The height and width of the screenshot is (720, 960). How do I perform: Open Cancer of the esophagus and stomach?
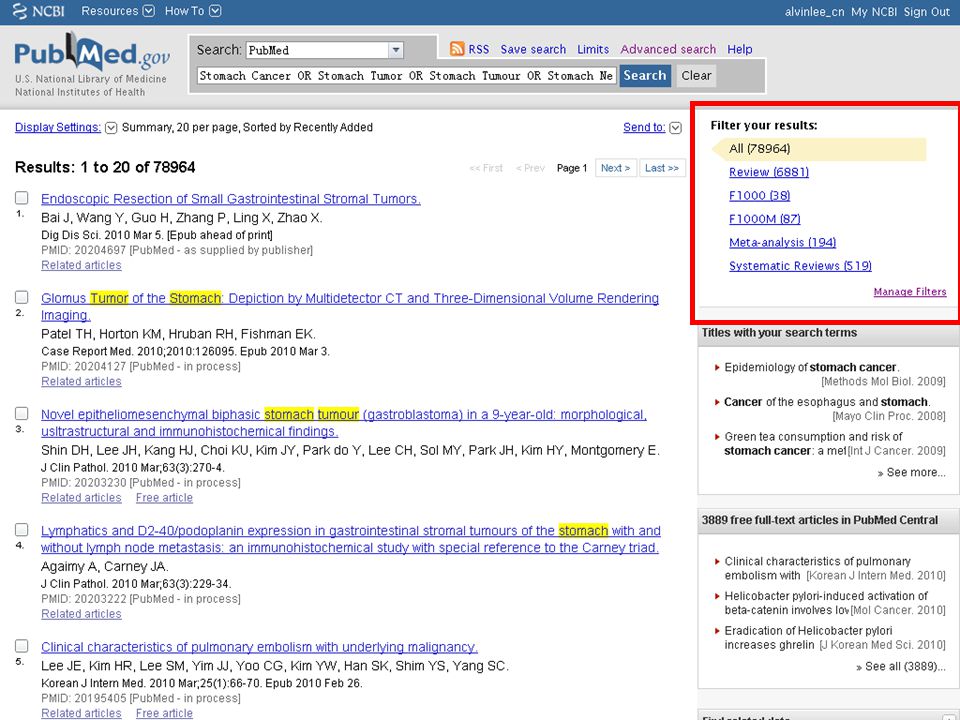tap(827, 402)
